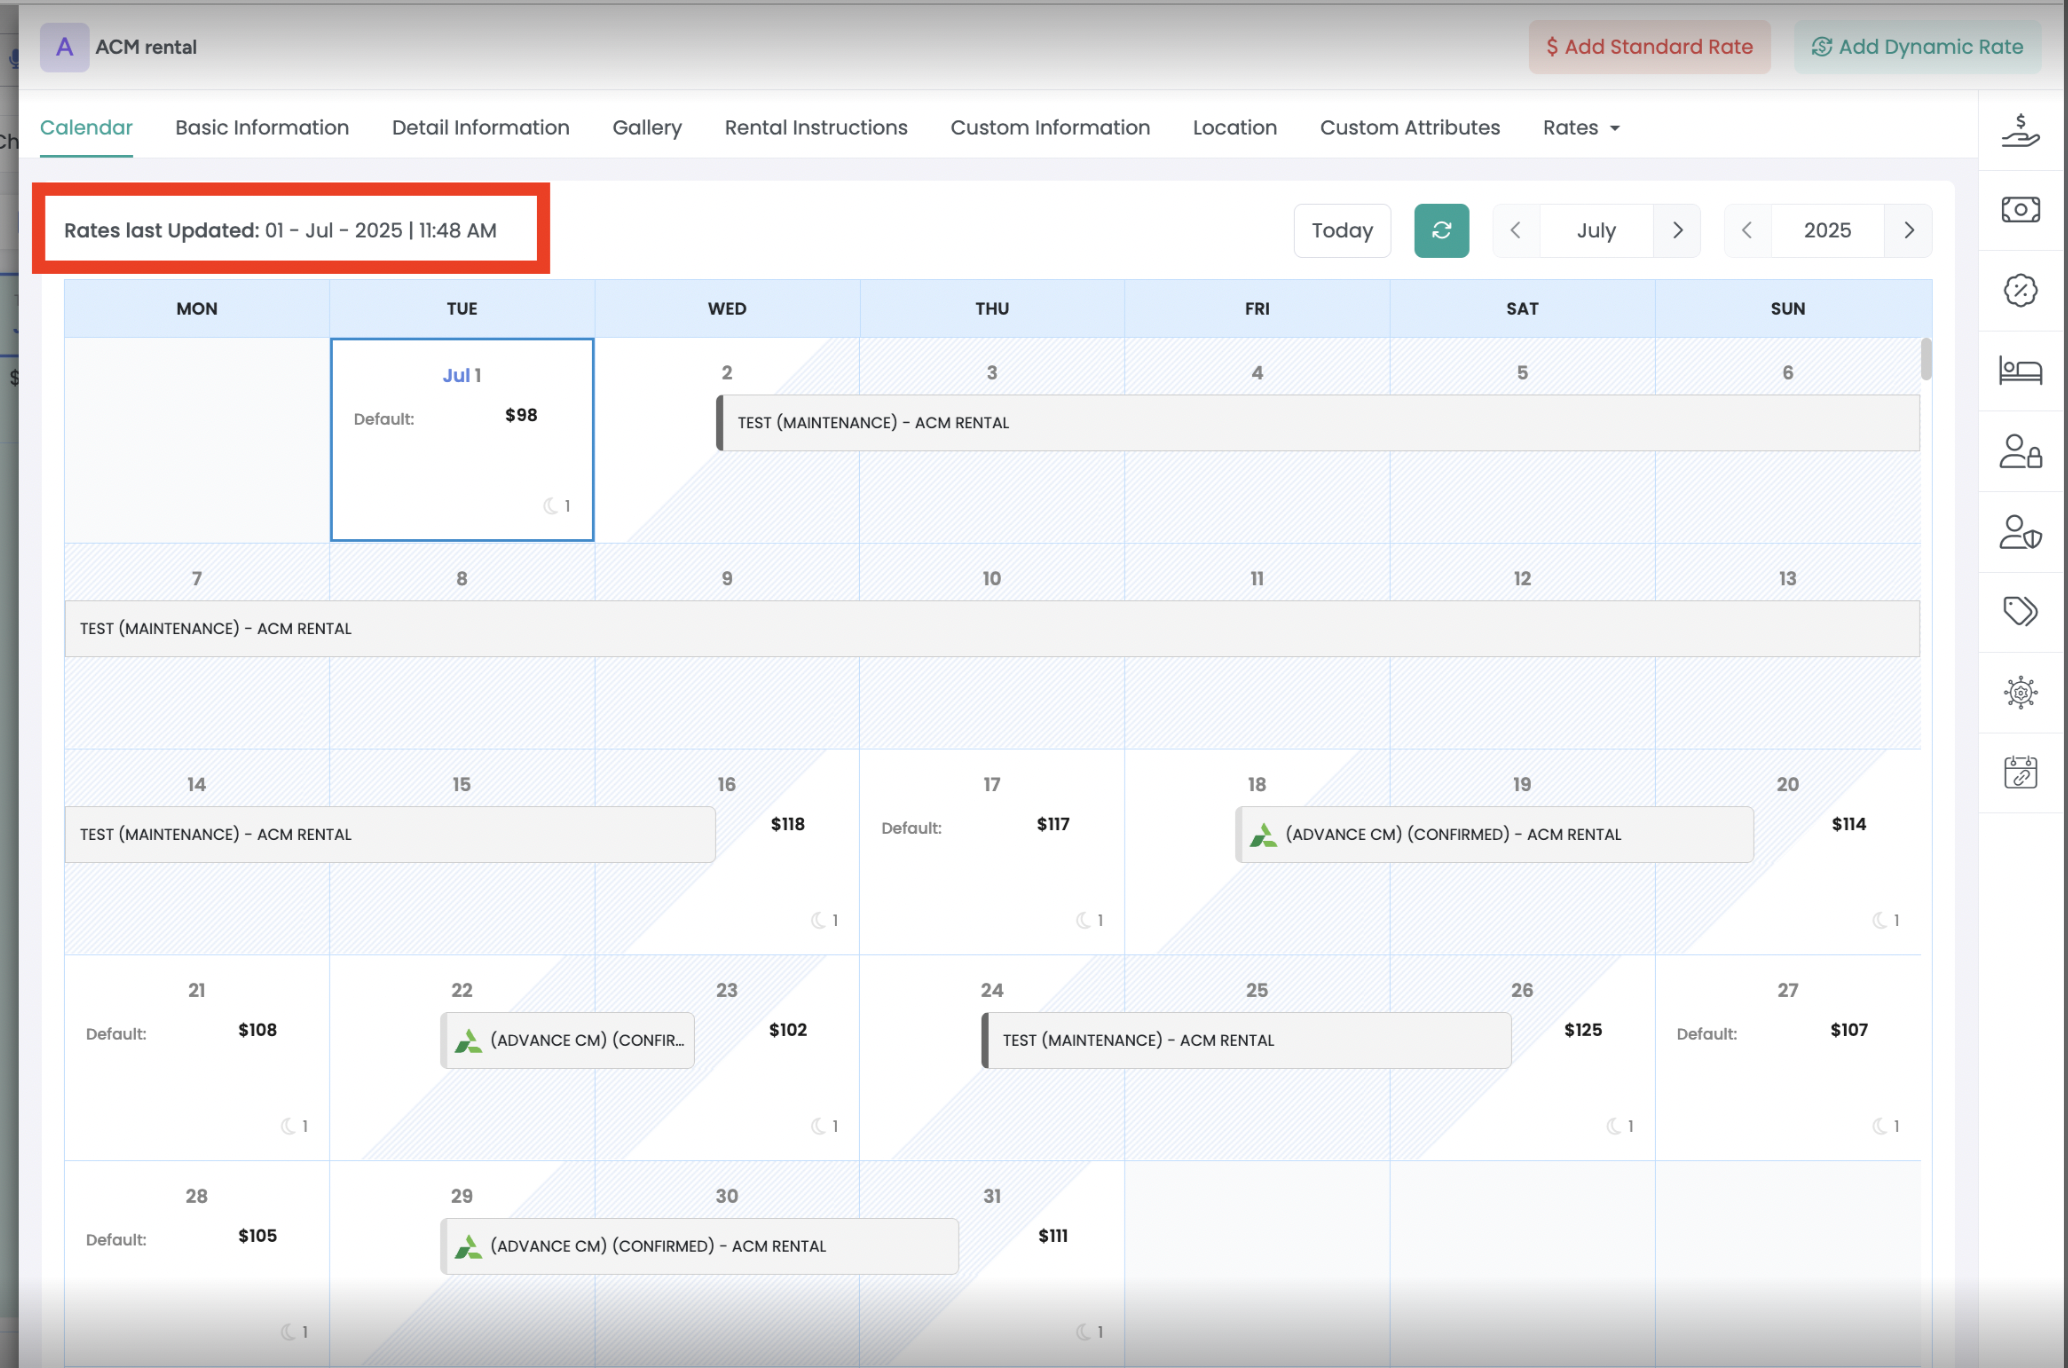Click the percent discount badge icon
Viewport: 2068px width, 1368px height.
click(x=2020, y=290)
